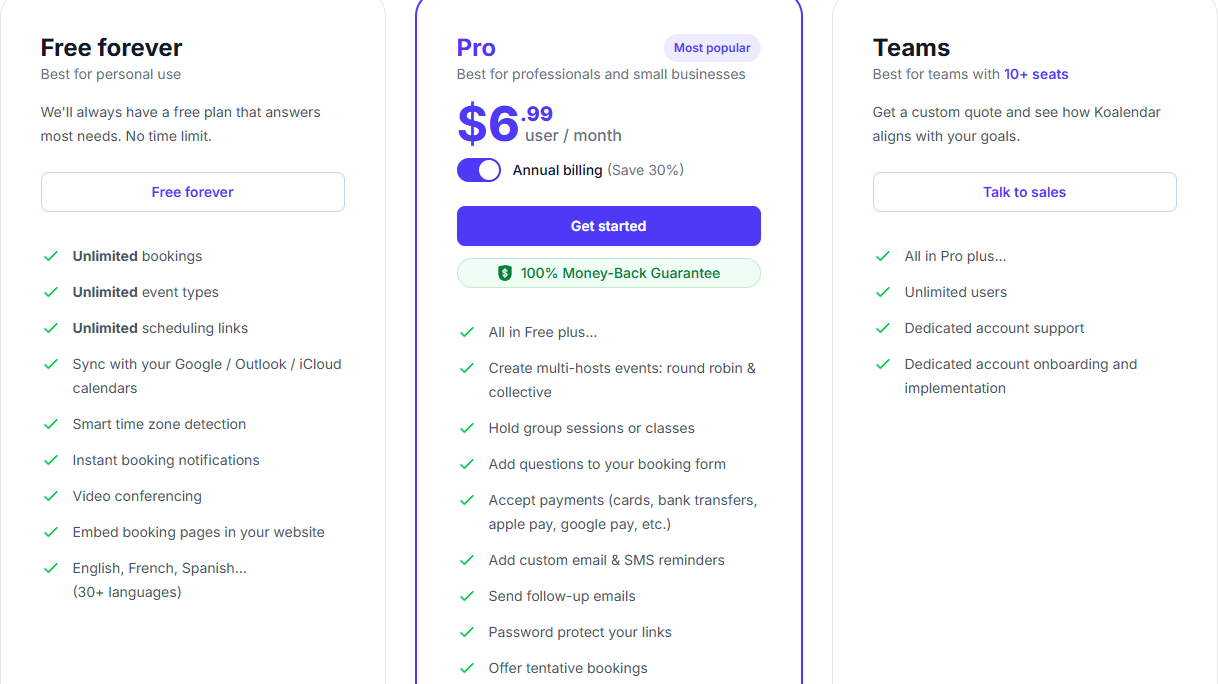Click checkmark beside Embed booking pages
The width and height of the screenshot is (1218, 684).
coord(51,532)
